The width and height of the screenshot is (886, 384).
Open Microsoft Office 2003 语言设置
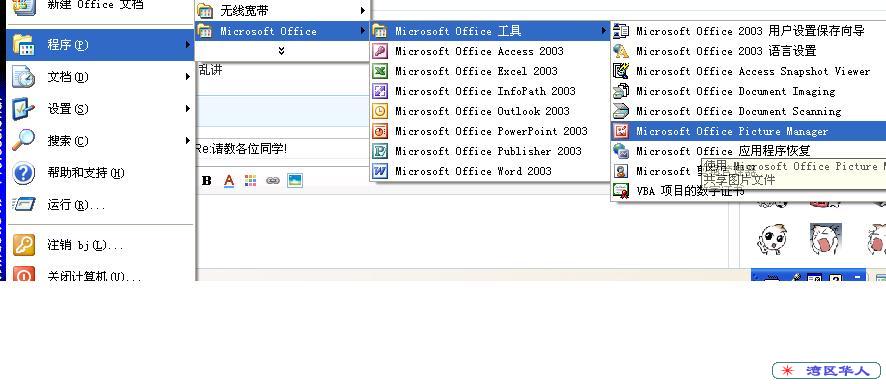(x=749, y=51)
